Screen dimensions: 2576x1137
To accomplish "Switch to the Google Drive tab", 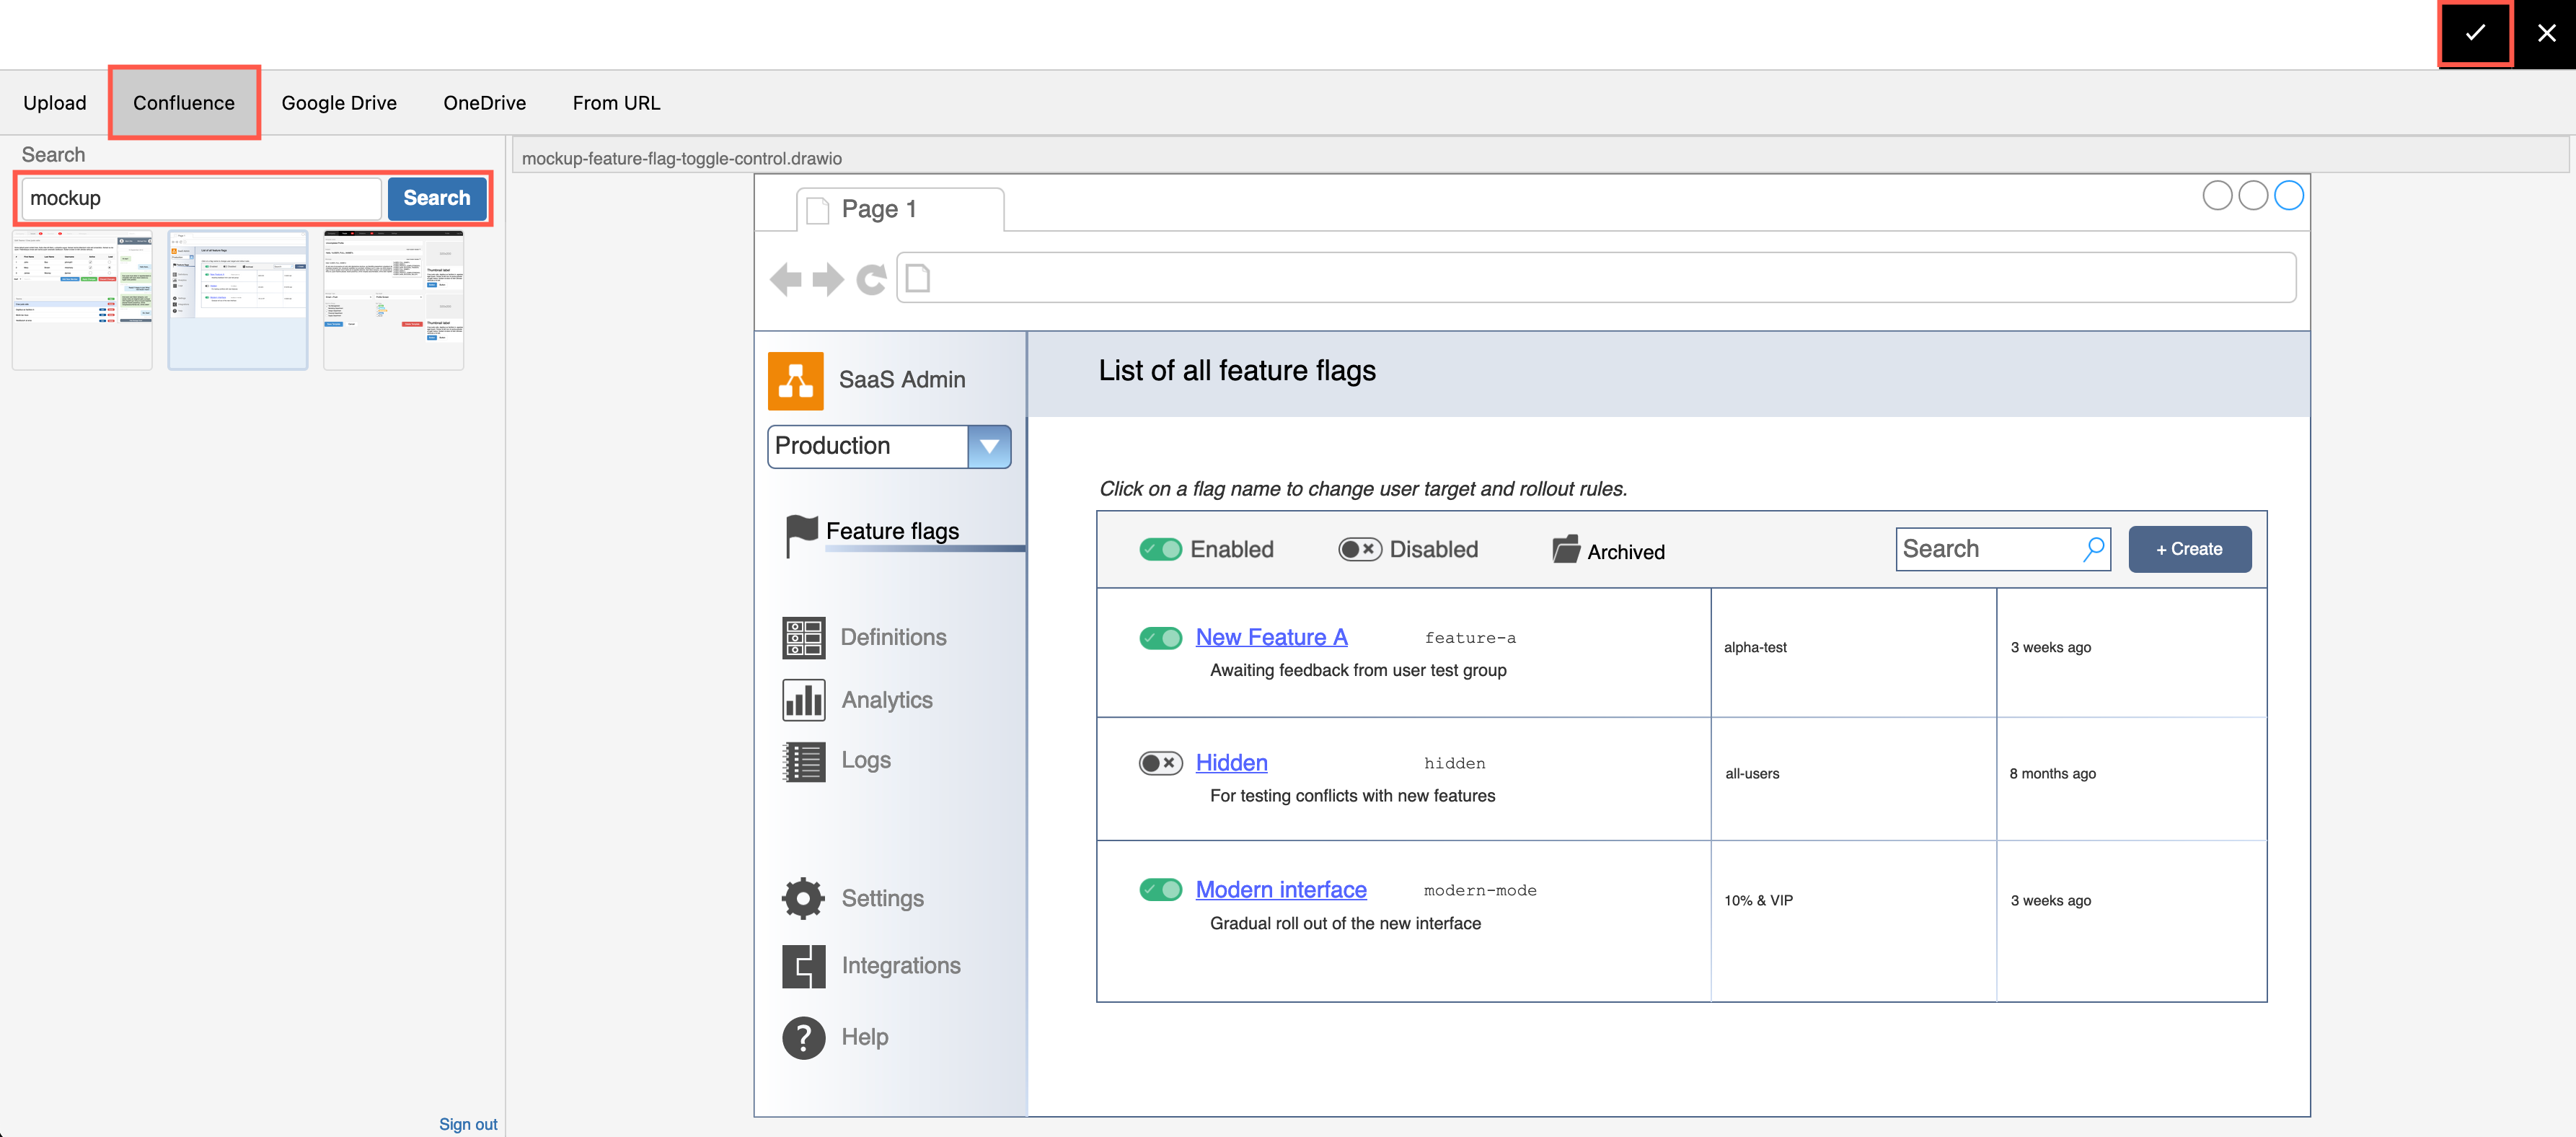I will coord(339,102).
